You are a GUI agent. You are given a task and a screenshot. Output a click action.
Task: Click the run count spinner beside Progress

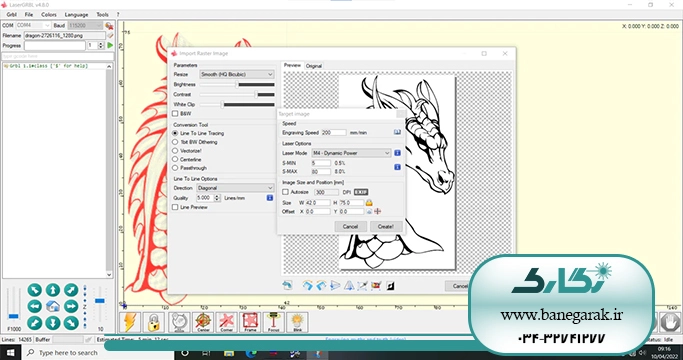101,45
